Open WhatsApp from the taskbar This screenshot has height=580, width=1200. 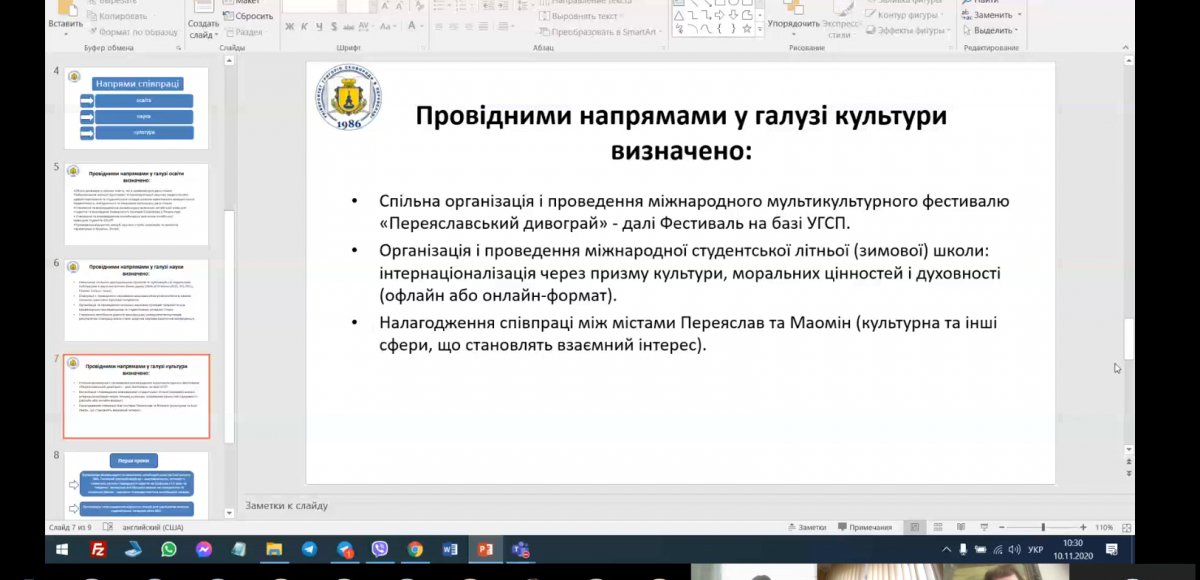(168, 549)
